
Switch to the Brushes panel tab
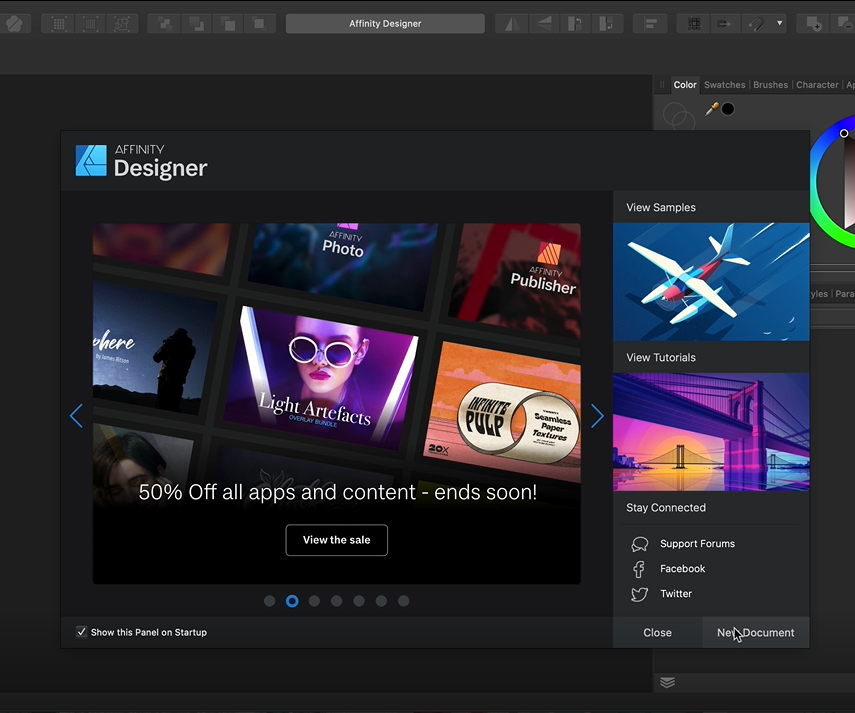770,84
